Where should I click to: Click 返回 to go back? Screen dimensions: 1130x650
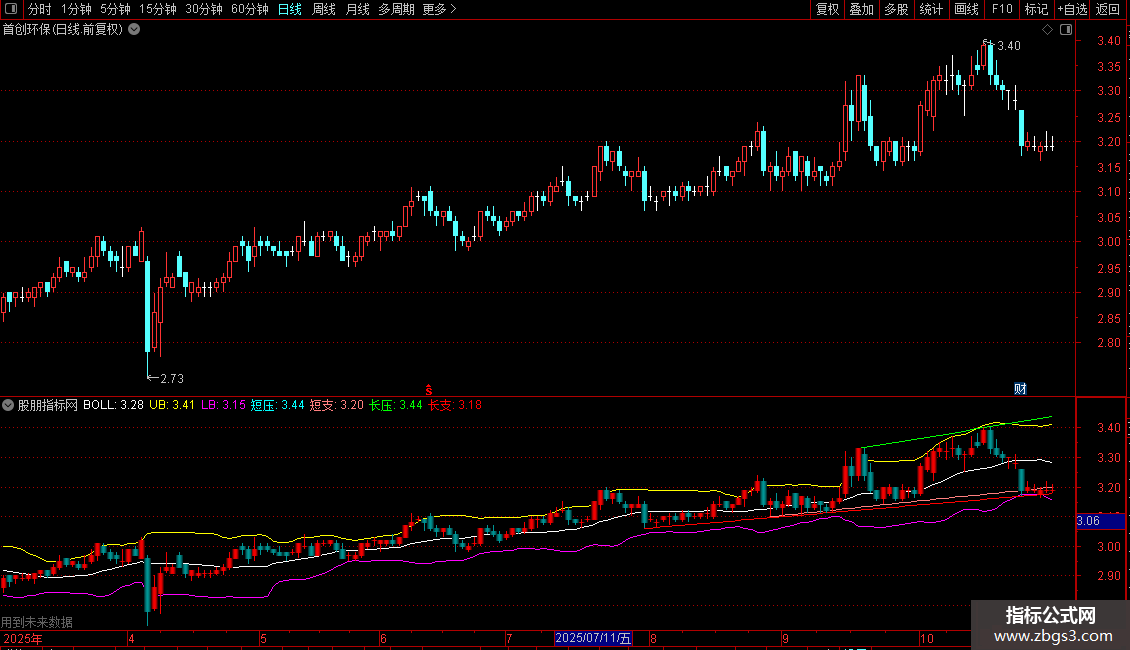click(1108, 9)
